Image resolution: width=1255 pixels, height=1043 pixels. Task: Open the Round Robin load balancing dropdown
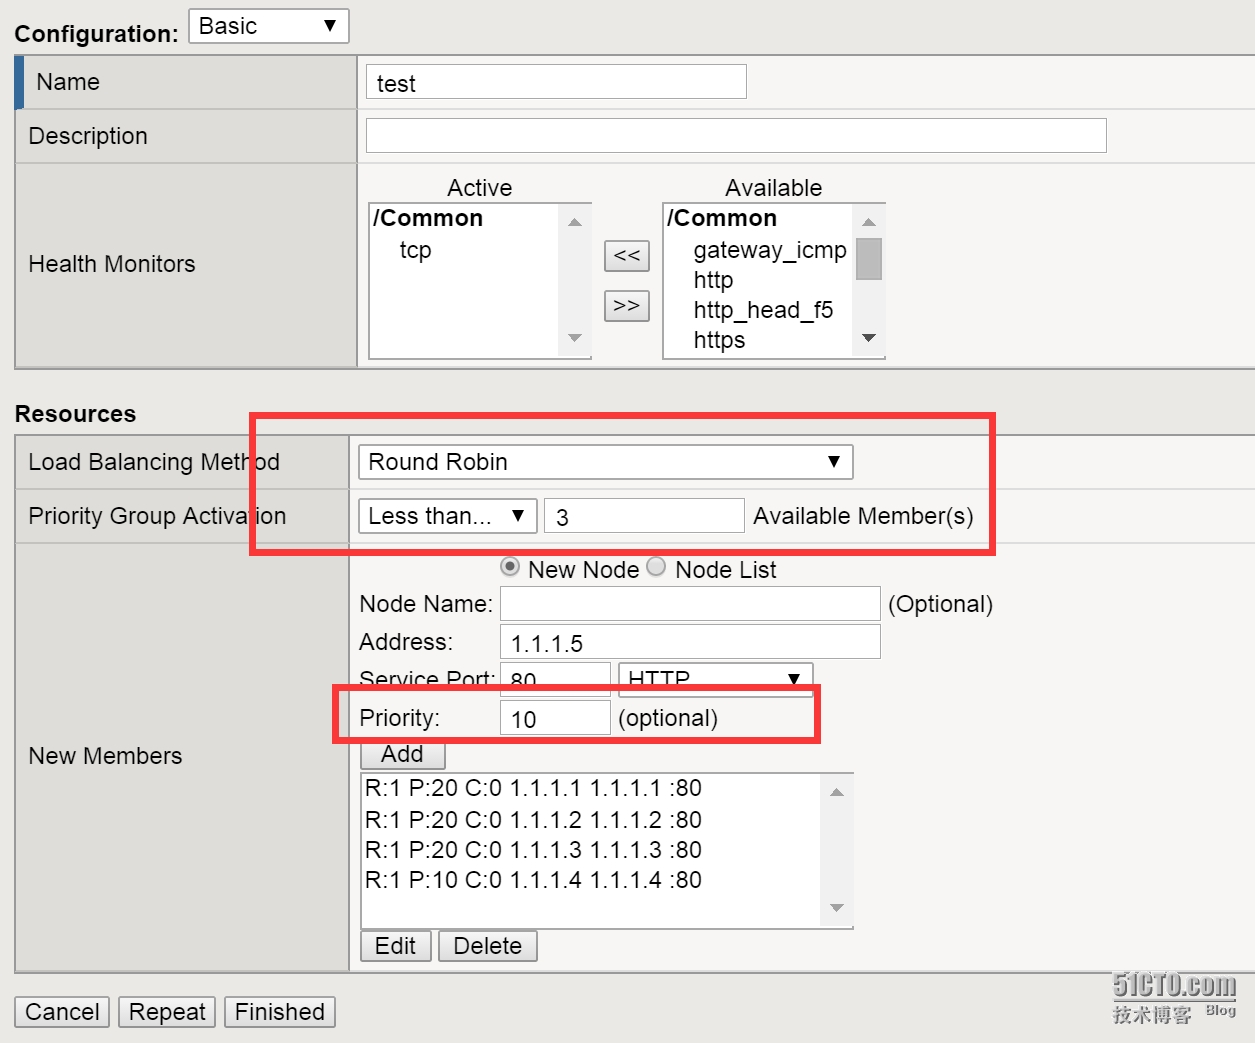click(x=606, y=462)
